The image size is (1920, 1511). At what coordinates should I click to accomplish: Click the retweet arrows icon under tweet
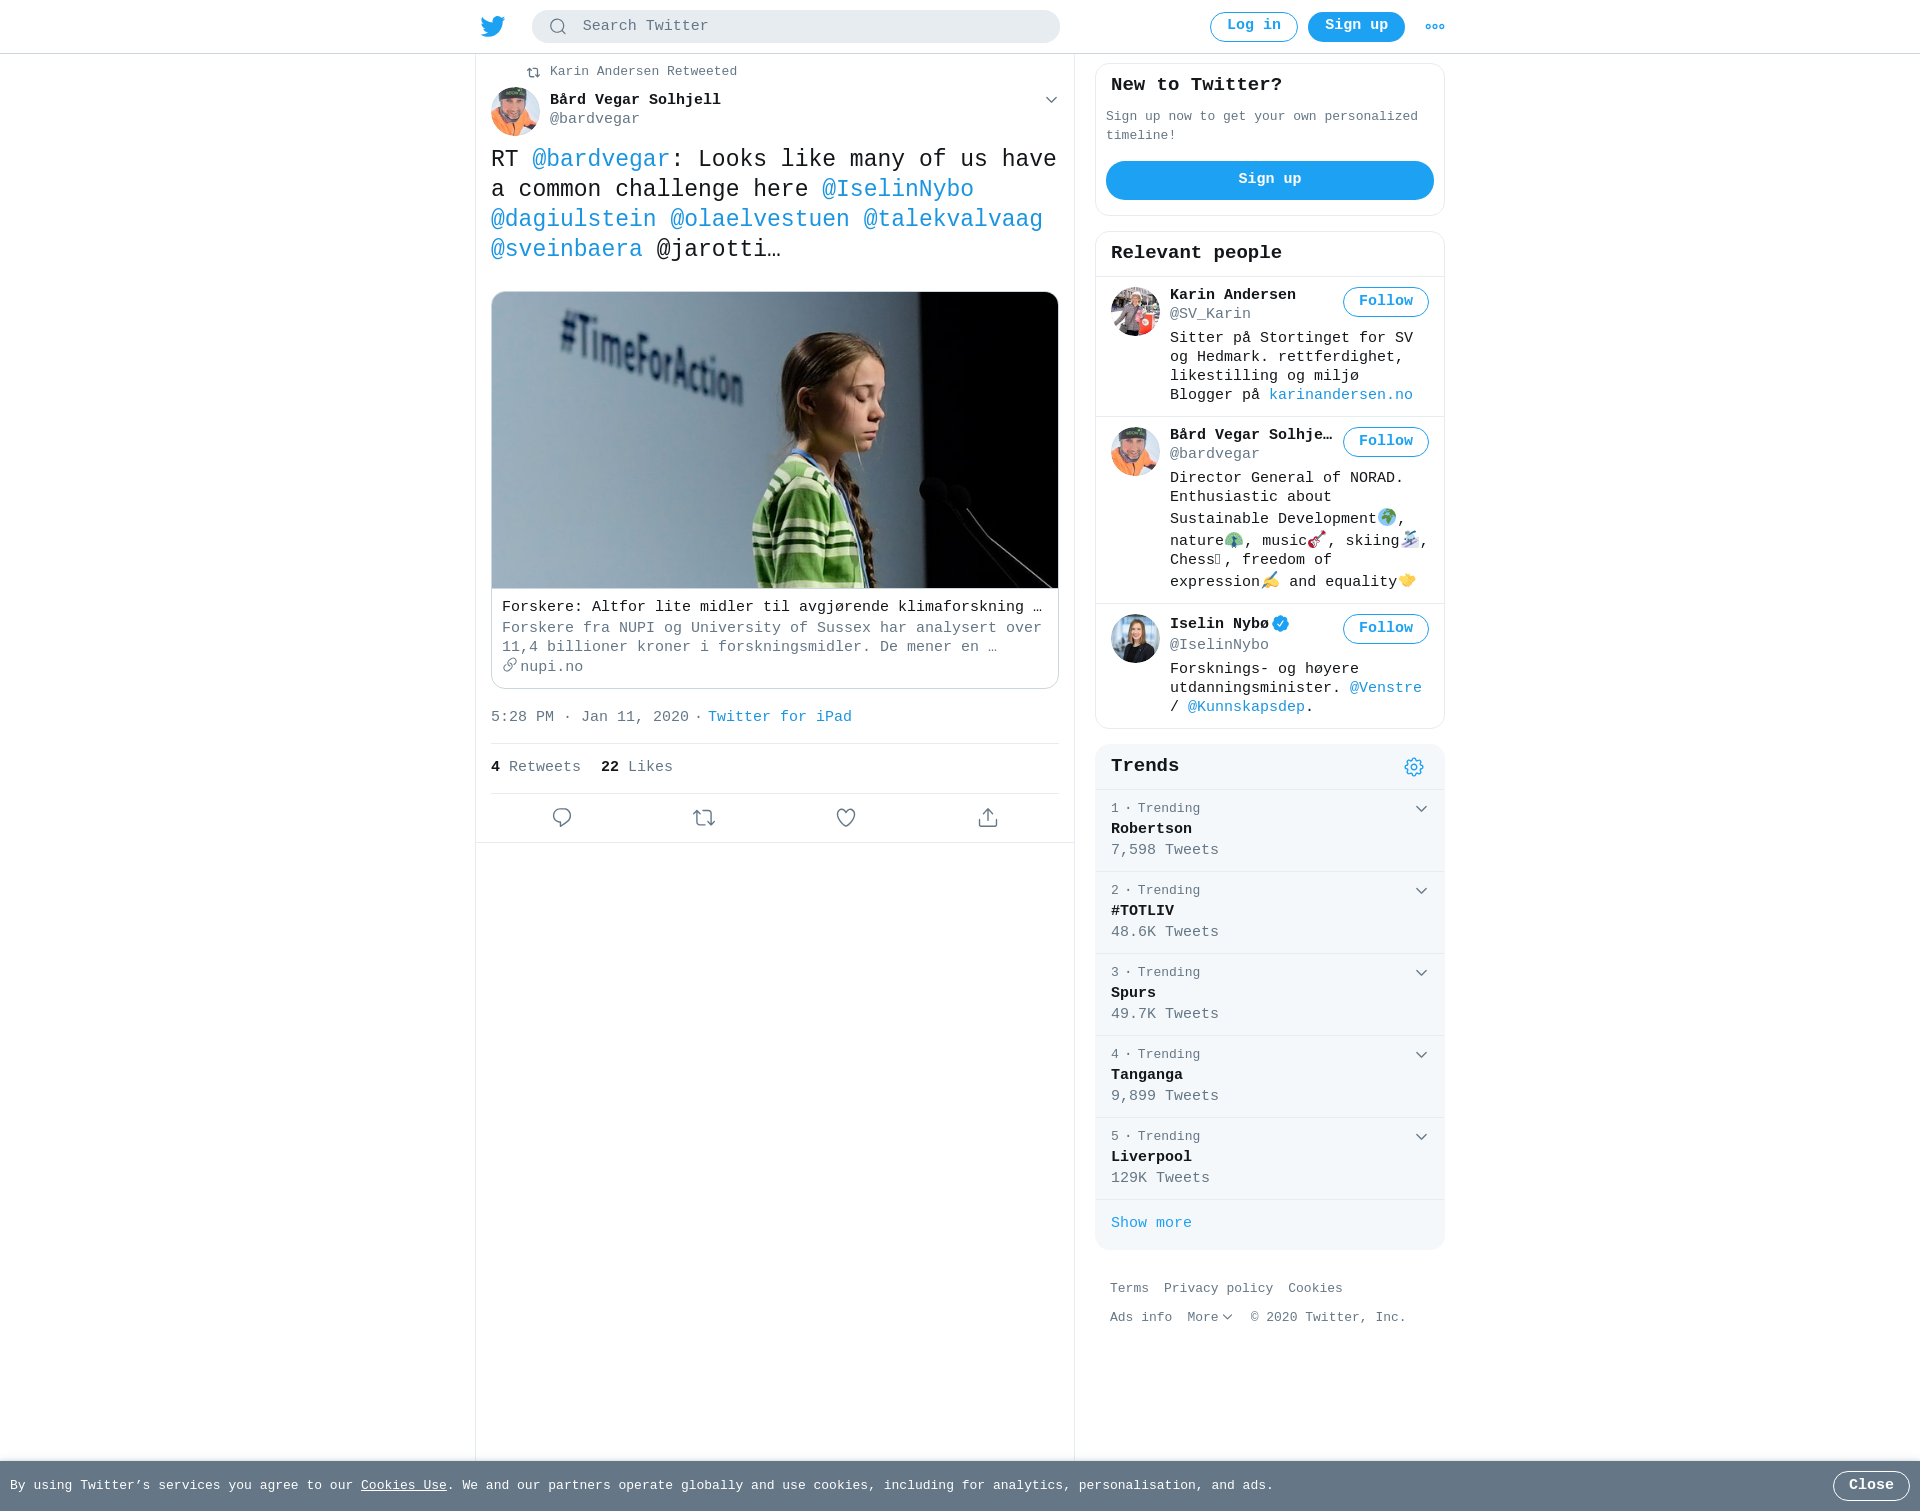(704, 818)
